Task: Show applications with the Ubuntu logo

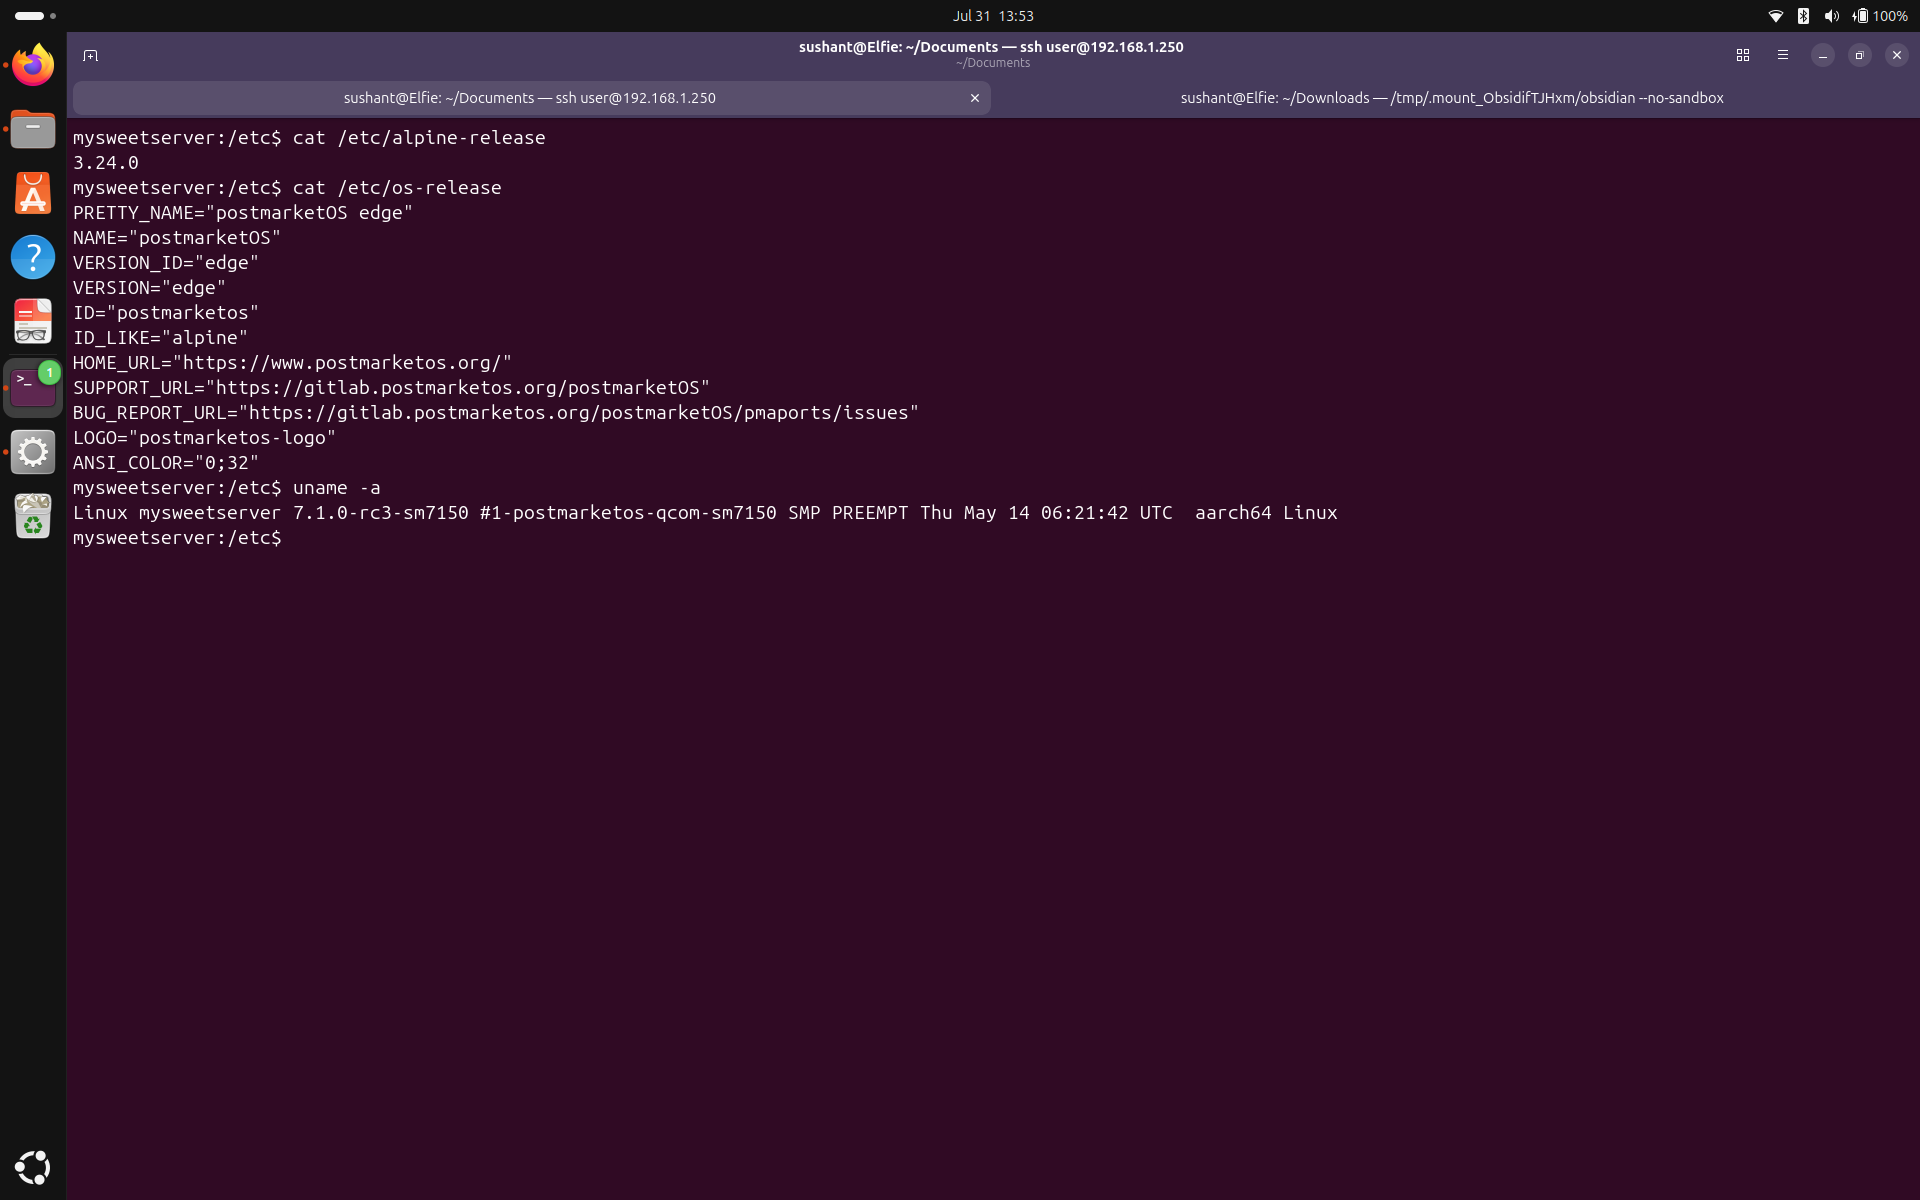Action: (x=33, y=1167)
